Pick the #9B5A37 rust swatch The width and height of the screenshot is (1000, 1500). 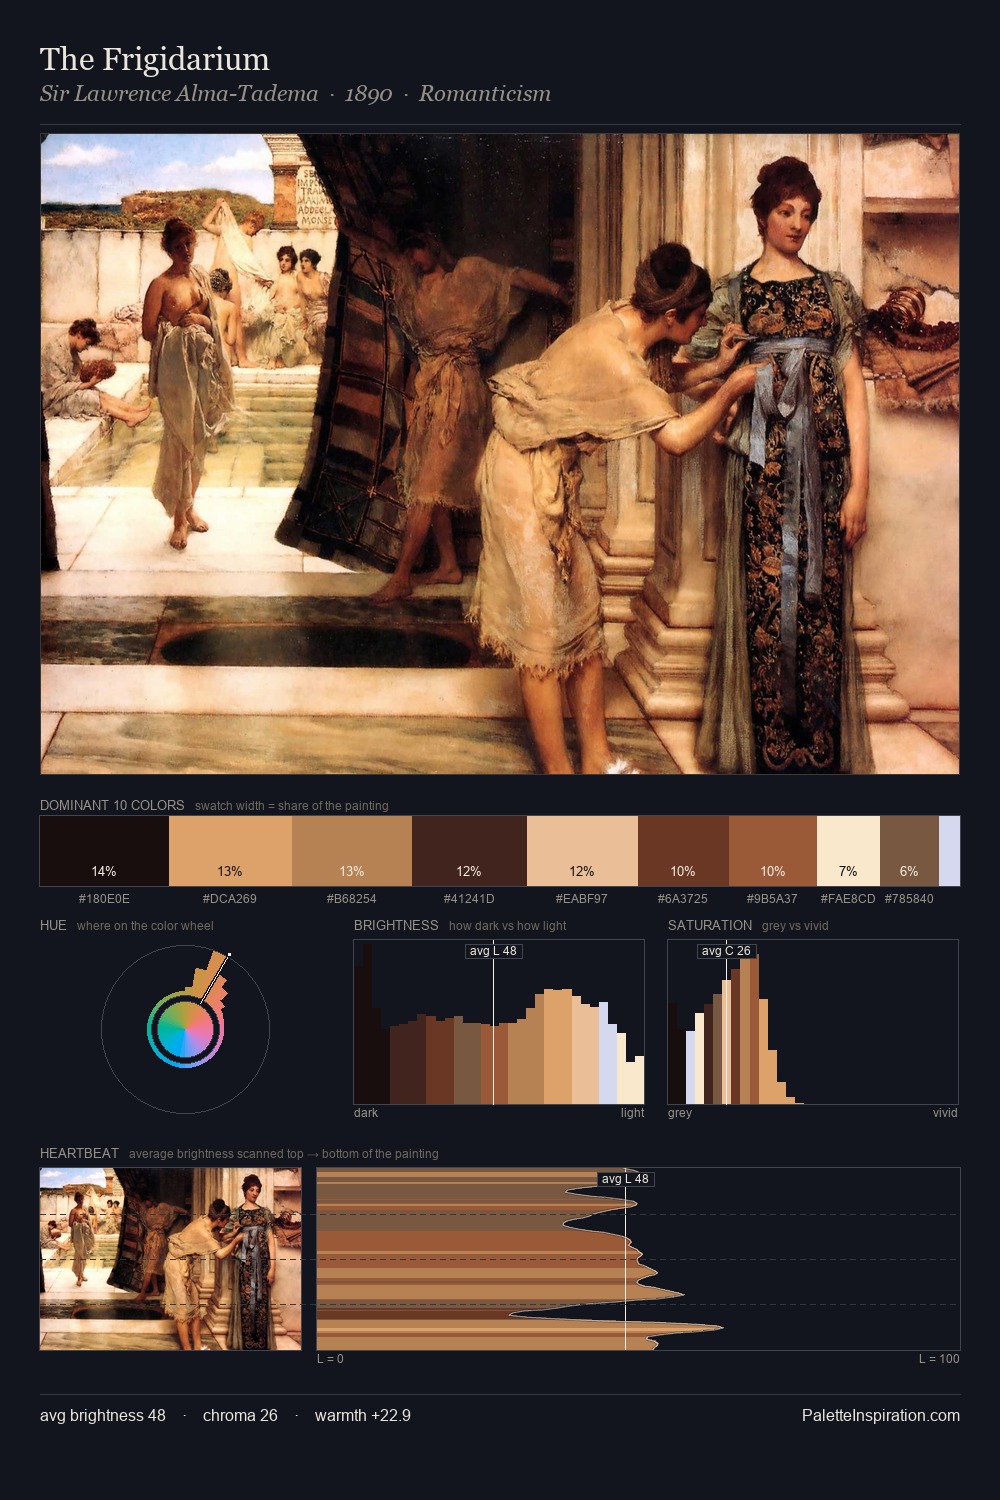point(773,851)
